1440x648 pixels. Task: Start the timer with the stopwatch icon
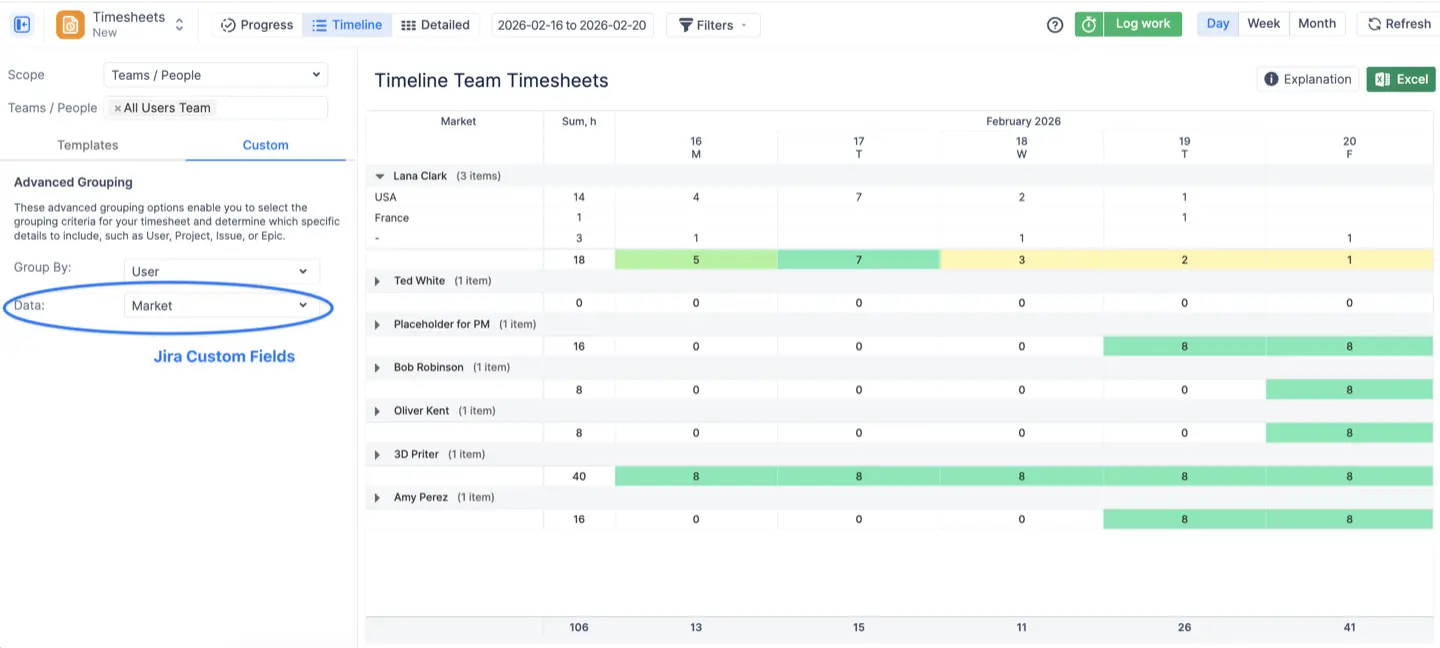pyautogui.click(x=1089, y=22)
